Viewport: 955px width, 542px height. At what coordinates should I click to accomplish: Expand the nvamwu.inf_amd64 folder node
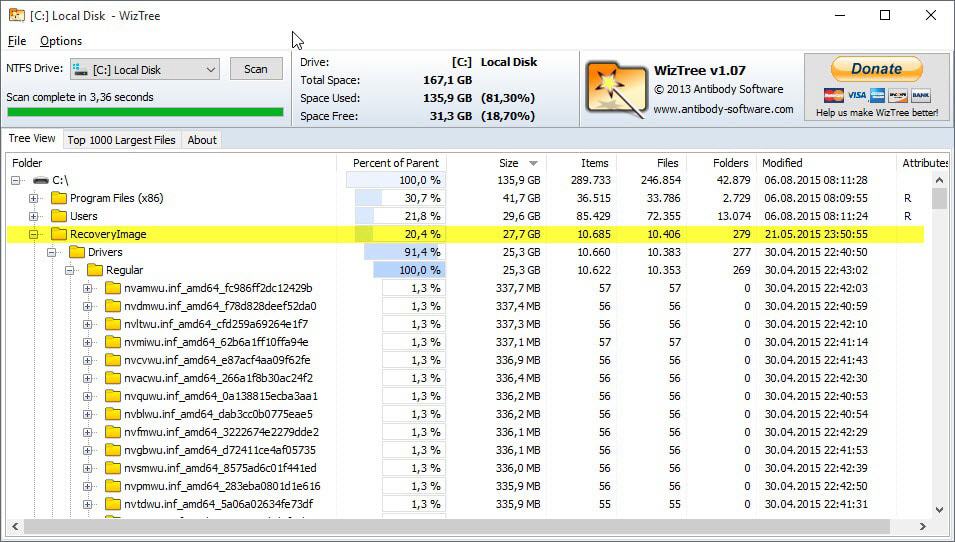point(87,288)
